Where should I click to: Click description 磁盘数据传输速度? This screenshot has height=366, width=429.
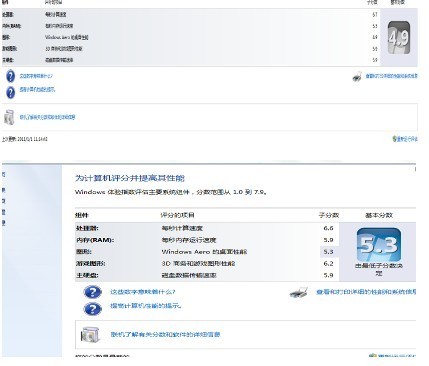(189, 275)
